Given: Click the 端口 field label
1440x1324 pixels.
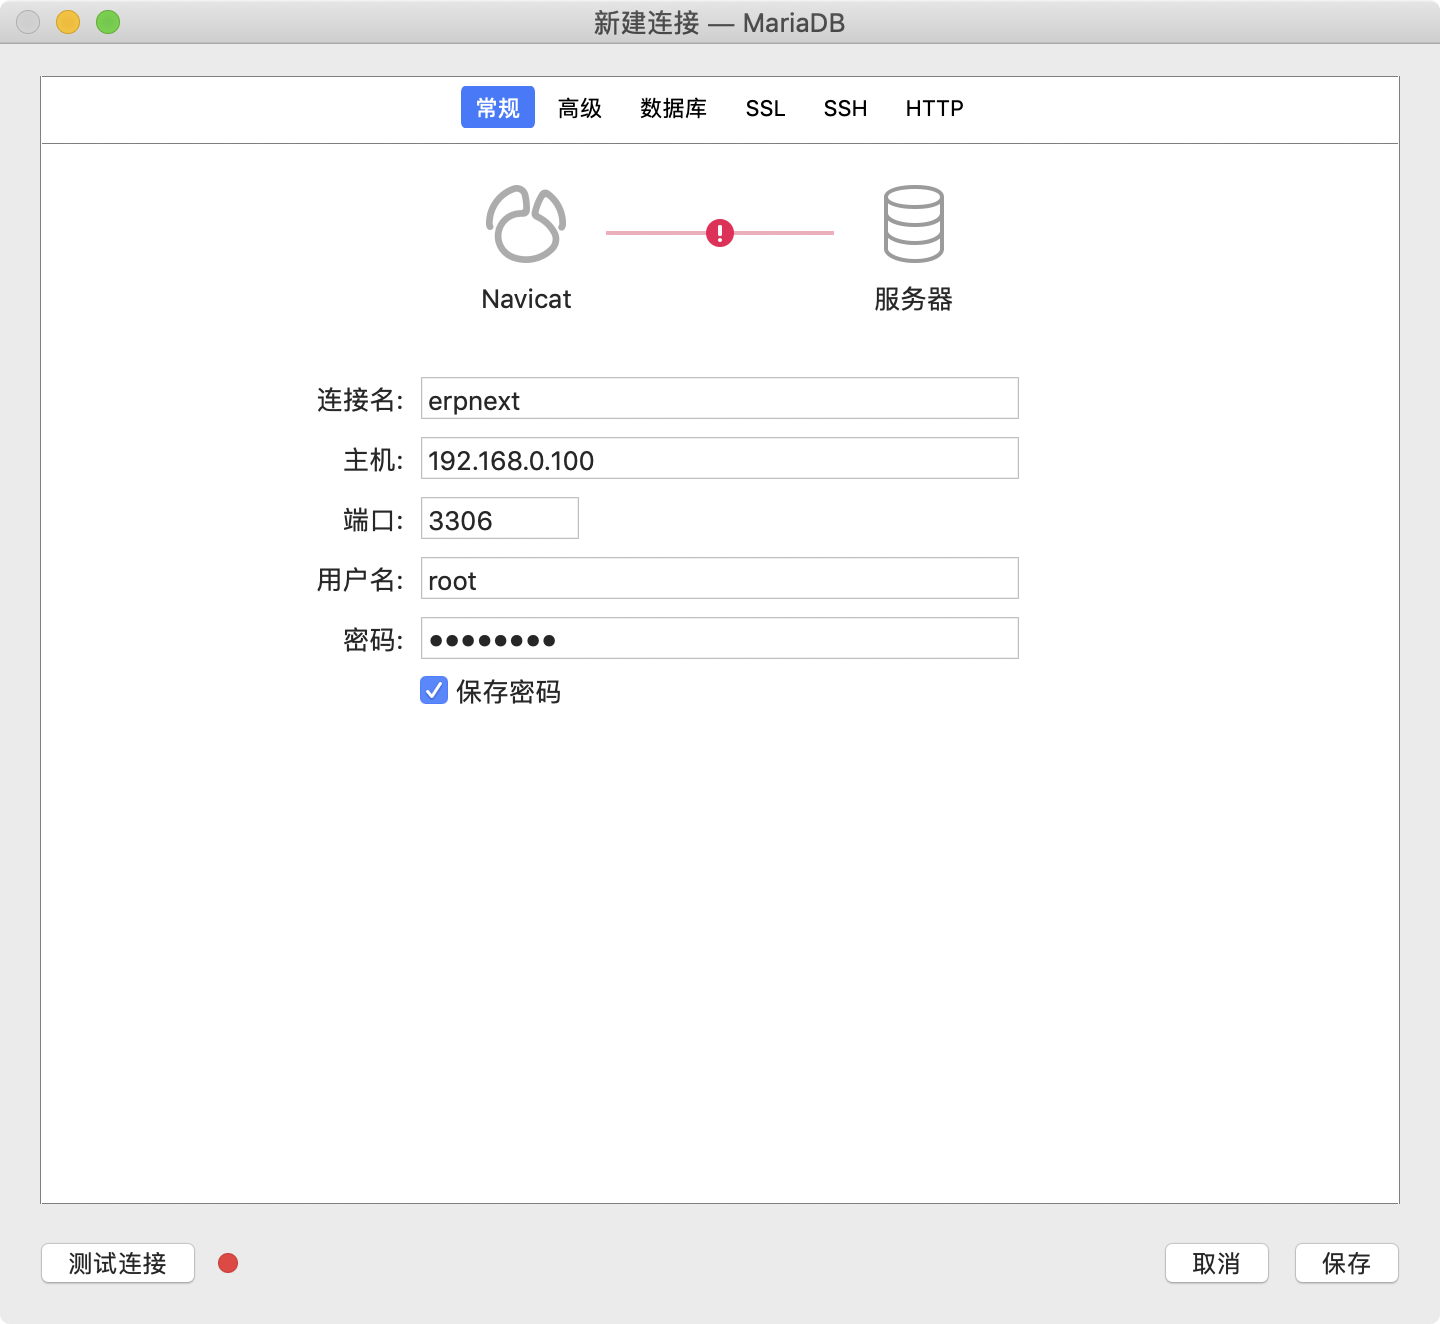Looking at the screenshot, I should pos(373,520).
